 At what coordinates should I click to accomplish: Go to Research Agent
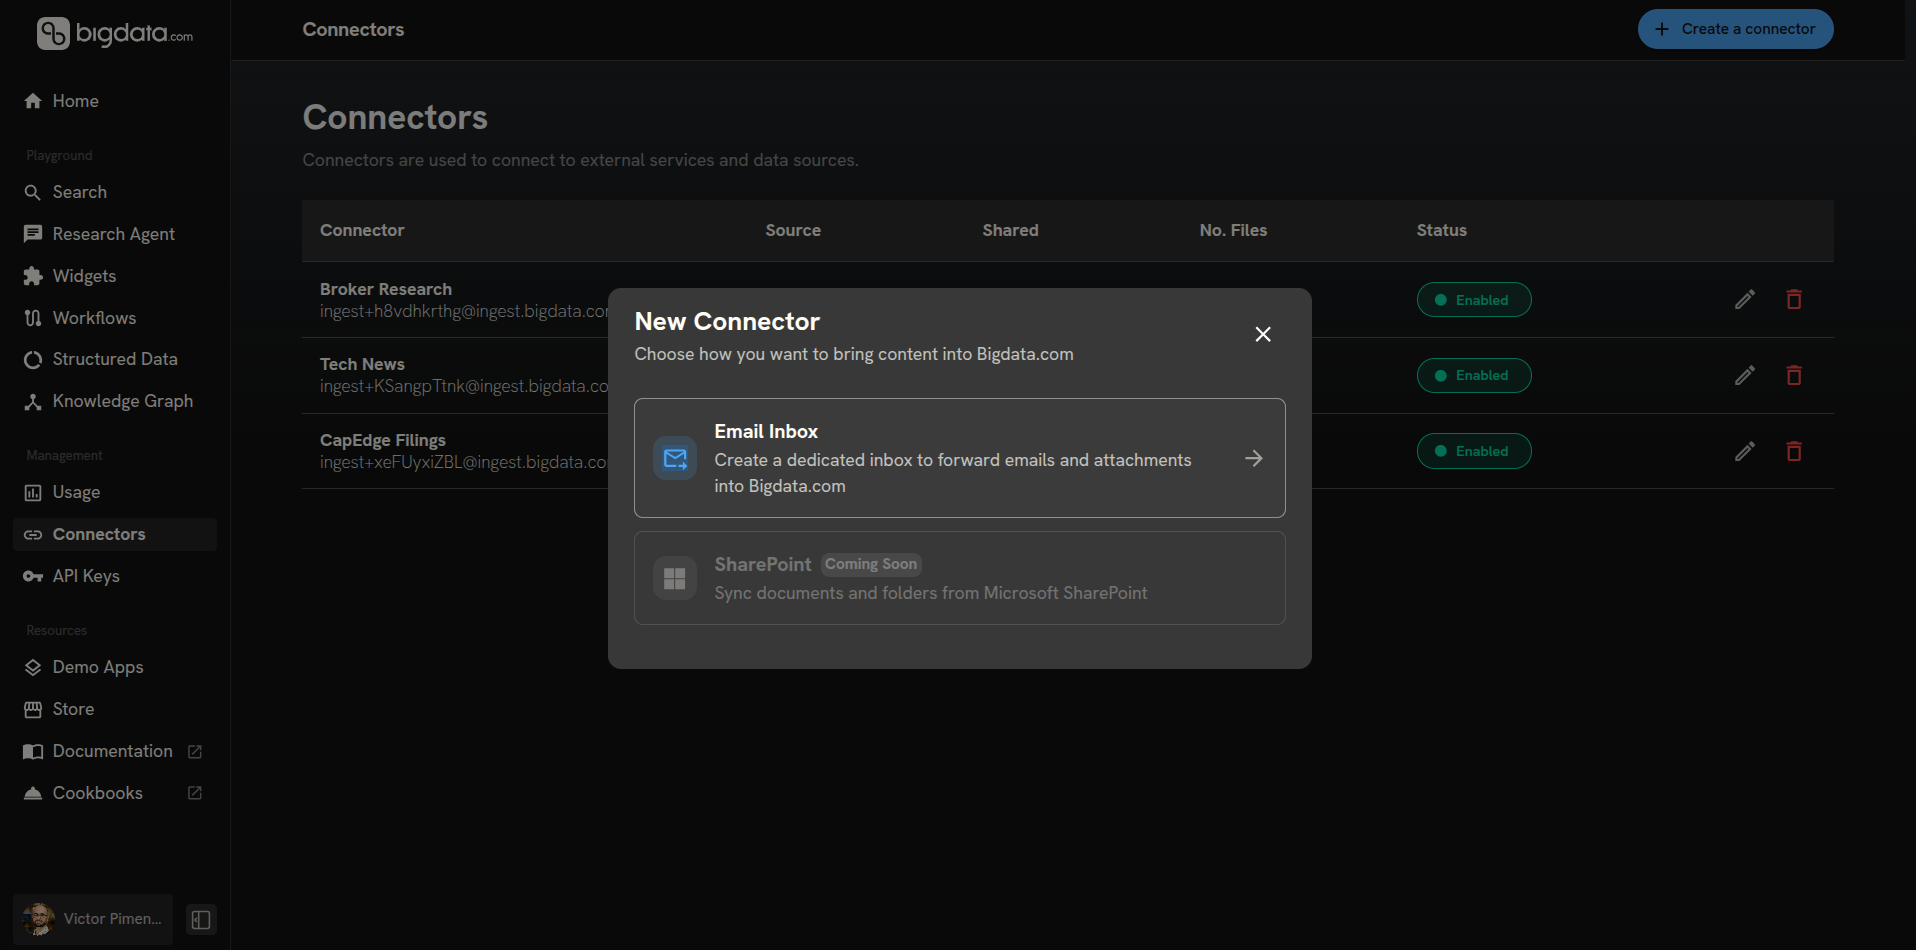115,234
